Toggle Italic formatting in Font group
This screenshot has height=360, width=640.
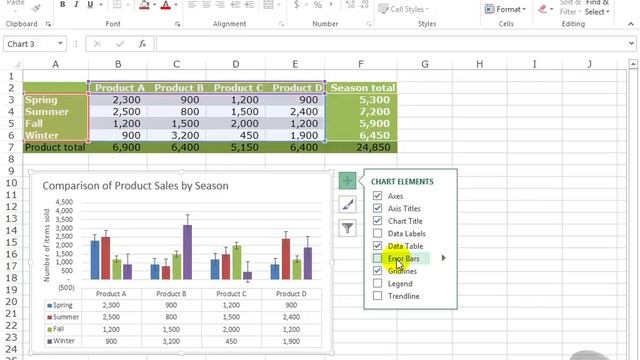coord(76,4)
